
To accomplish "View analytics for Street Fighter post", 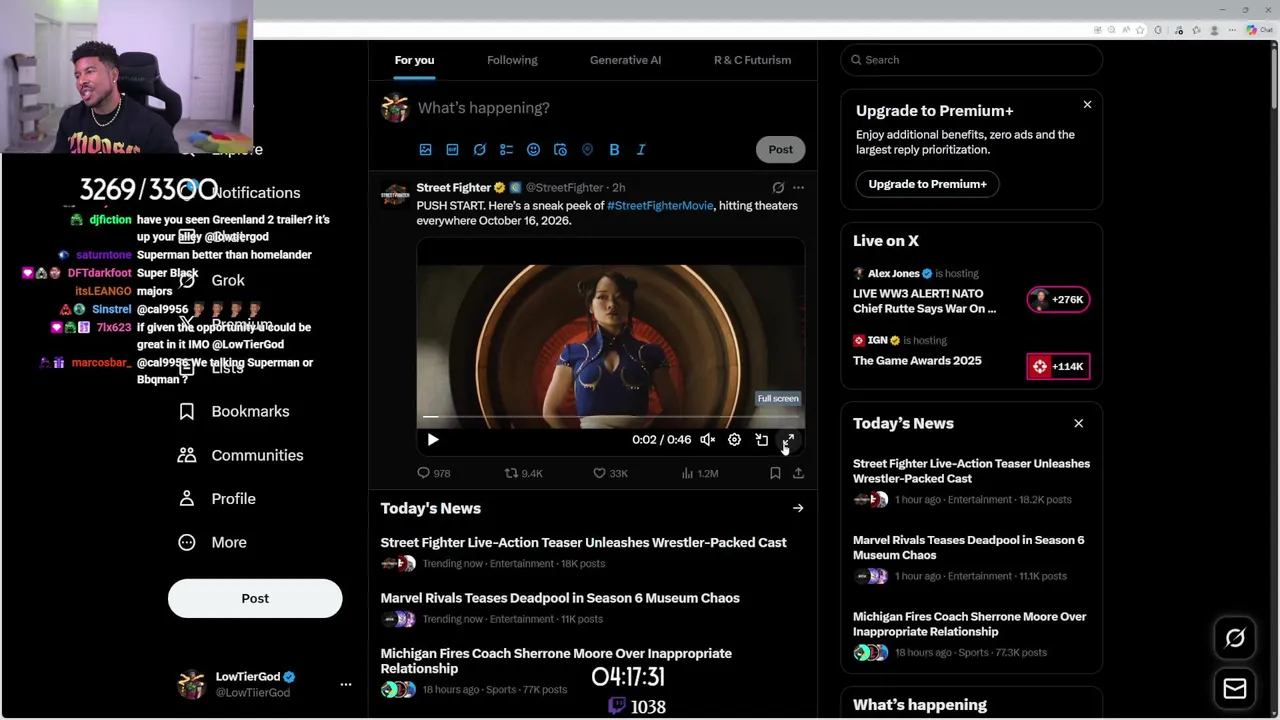I will 699,473.
